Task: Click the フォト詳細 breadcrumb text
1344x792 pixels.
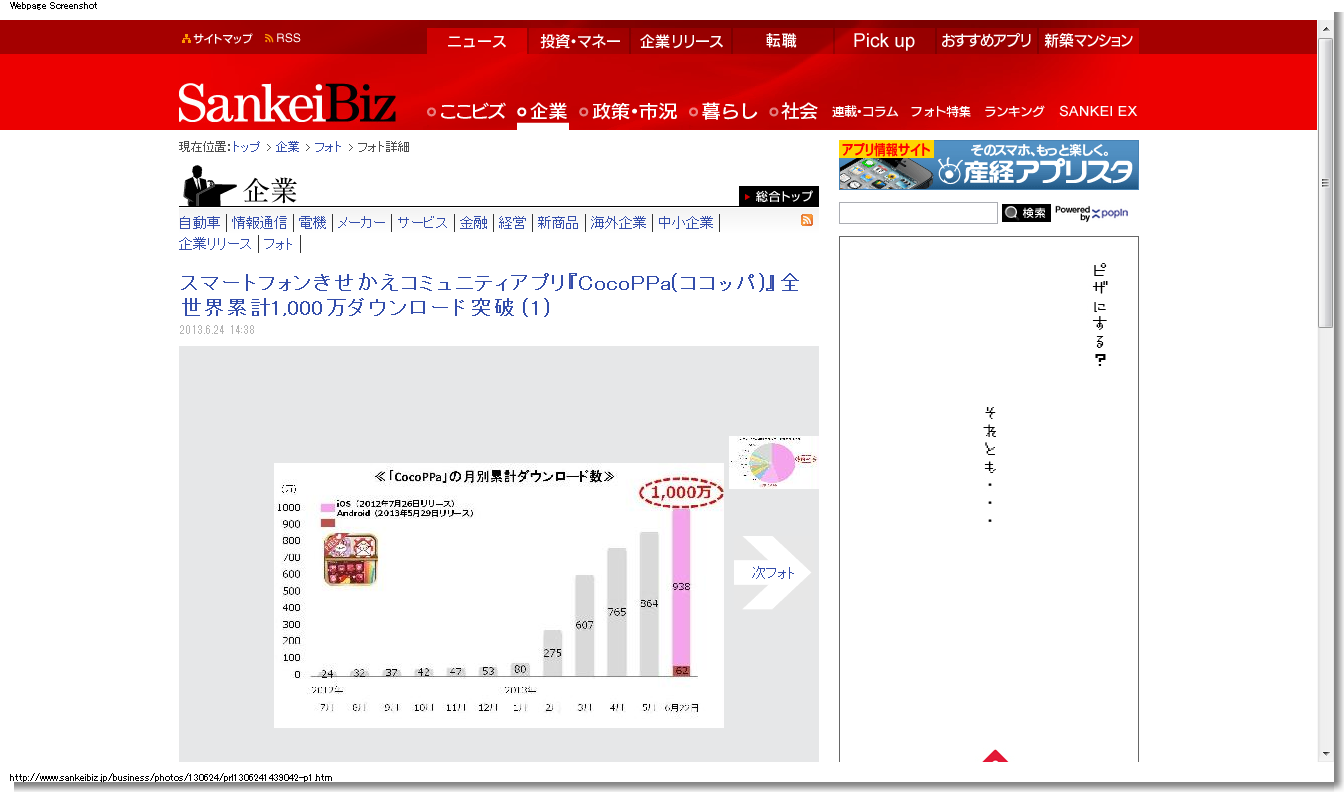Action: 383,147
